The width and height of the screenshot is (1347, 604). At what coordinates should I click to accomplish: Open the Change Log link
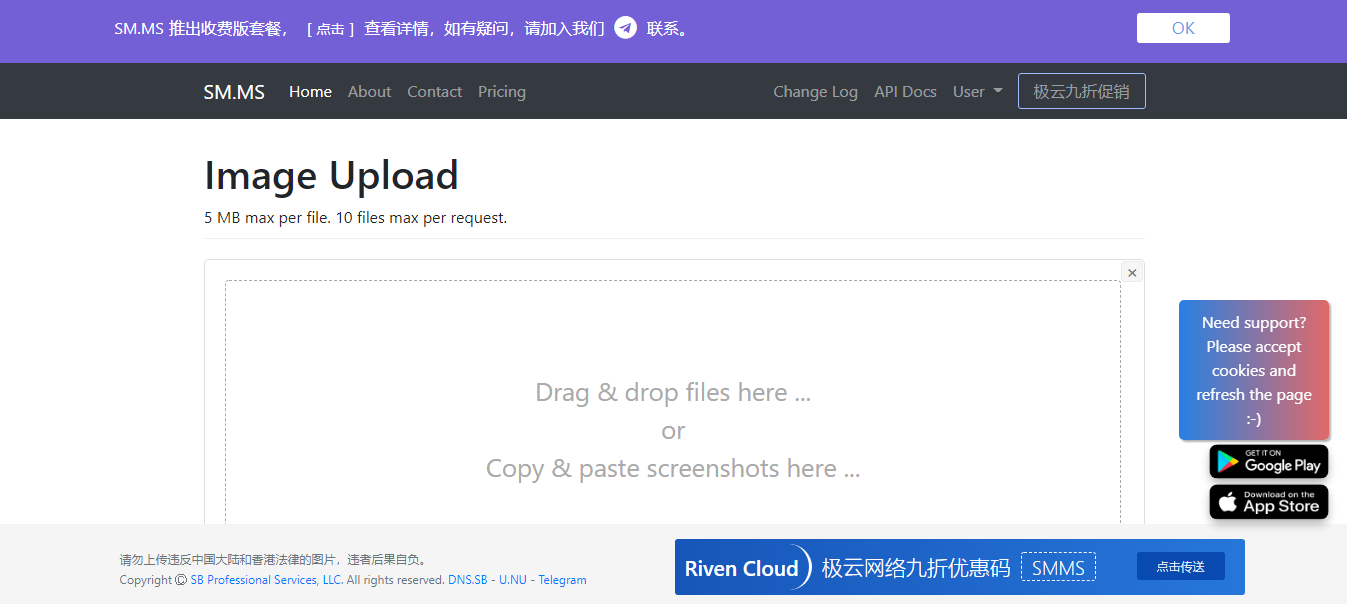[x=815, y=92]
